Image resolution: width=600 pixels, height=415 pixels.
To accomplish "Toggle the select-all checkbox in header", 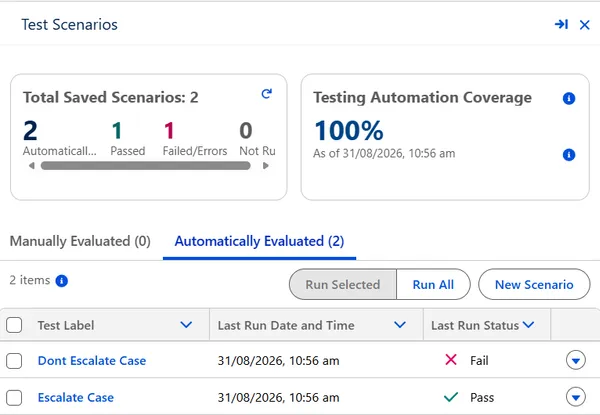I will 14,325.
